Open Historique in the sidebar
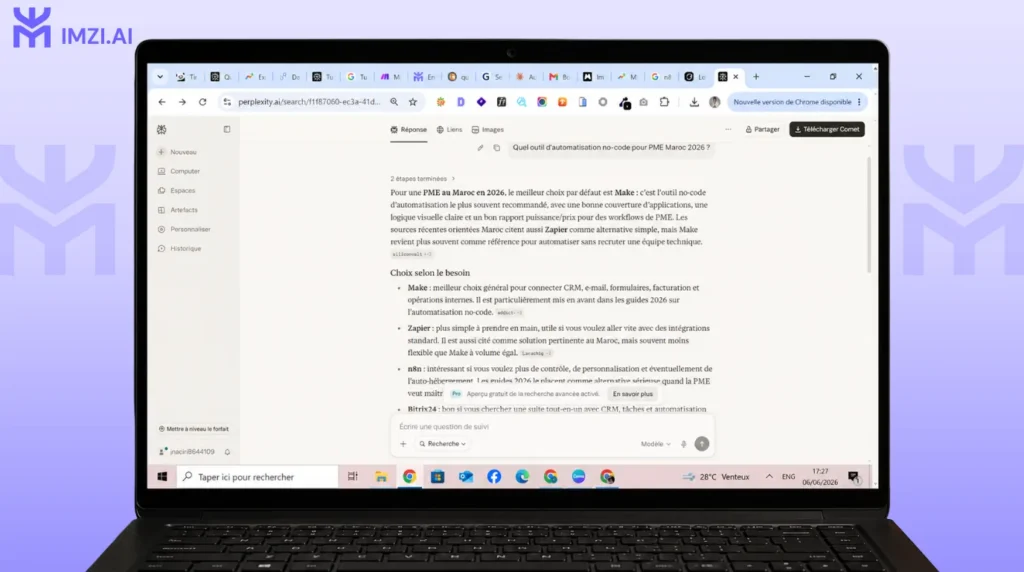 tap(180, 248)
